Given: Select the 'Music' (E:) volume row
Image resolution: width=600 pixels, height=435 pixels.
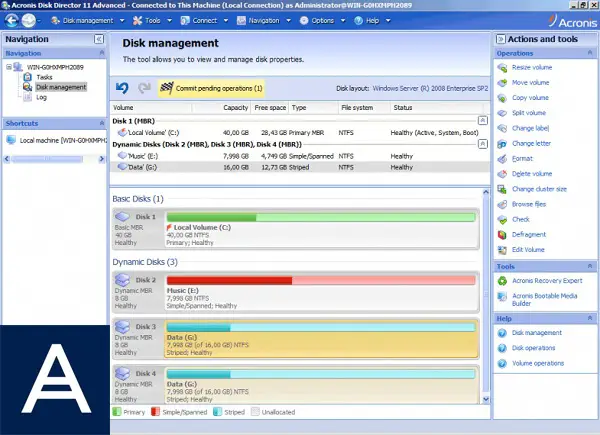Looking at the screenshot, I should 300,156.
